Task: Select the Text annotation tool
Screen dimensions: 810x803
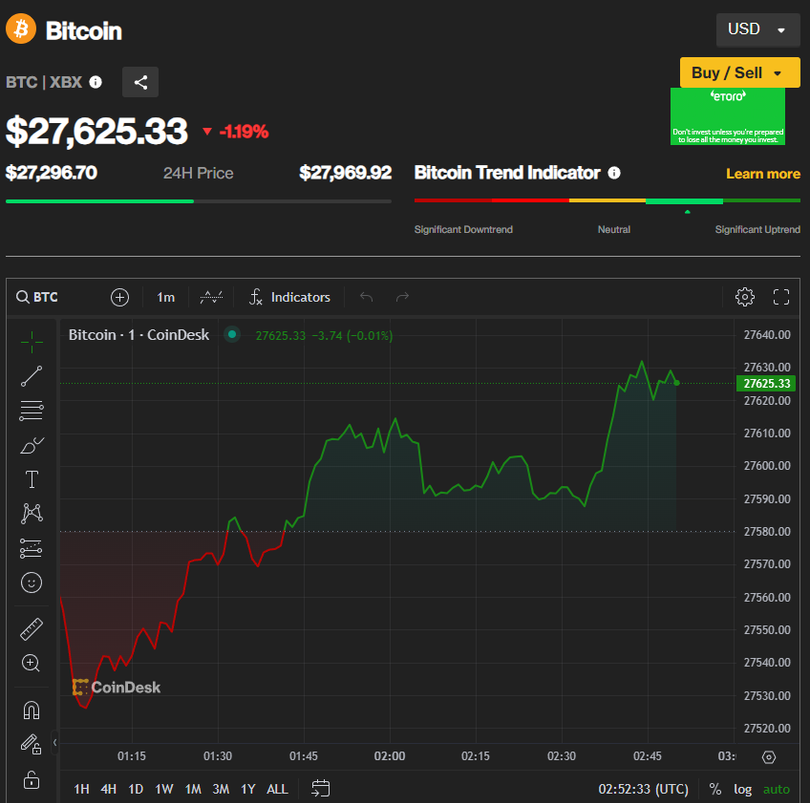Action: tap(32, 480)
